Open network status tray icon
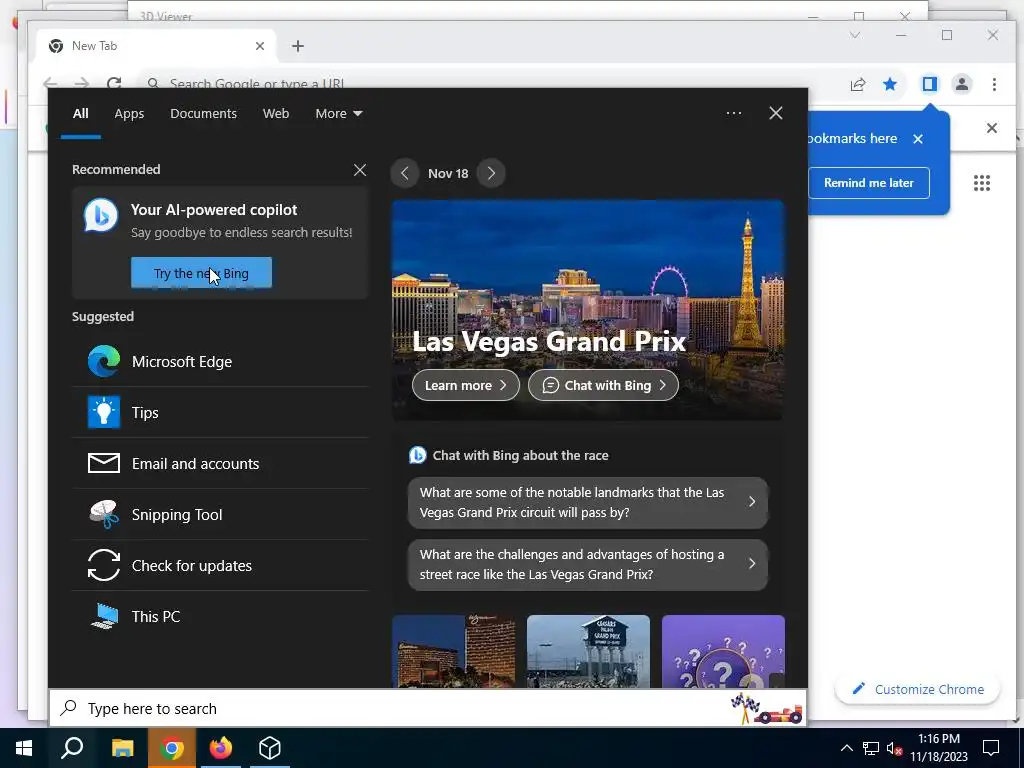The height and width of the screenshot is (768, 1024). 871,748
